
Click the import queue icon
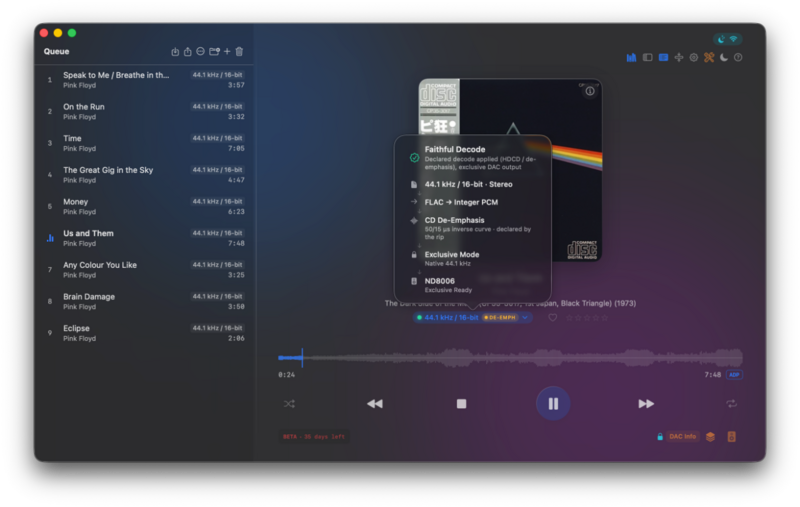pyautogui.click(x=175, y=52)
